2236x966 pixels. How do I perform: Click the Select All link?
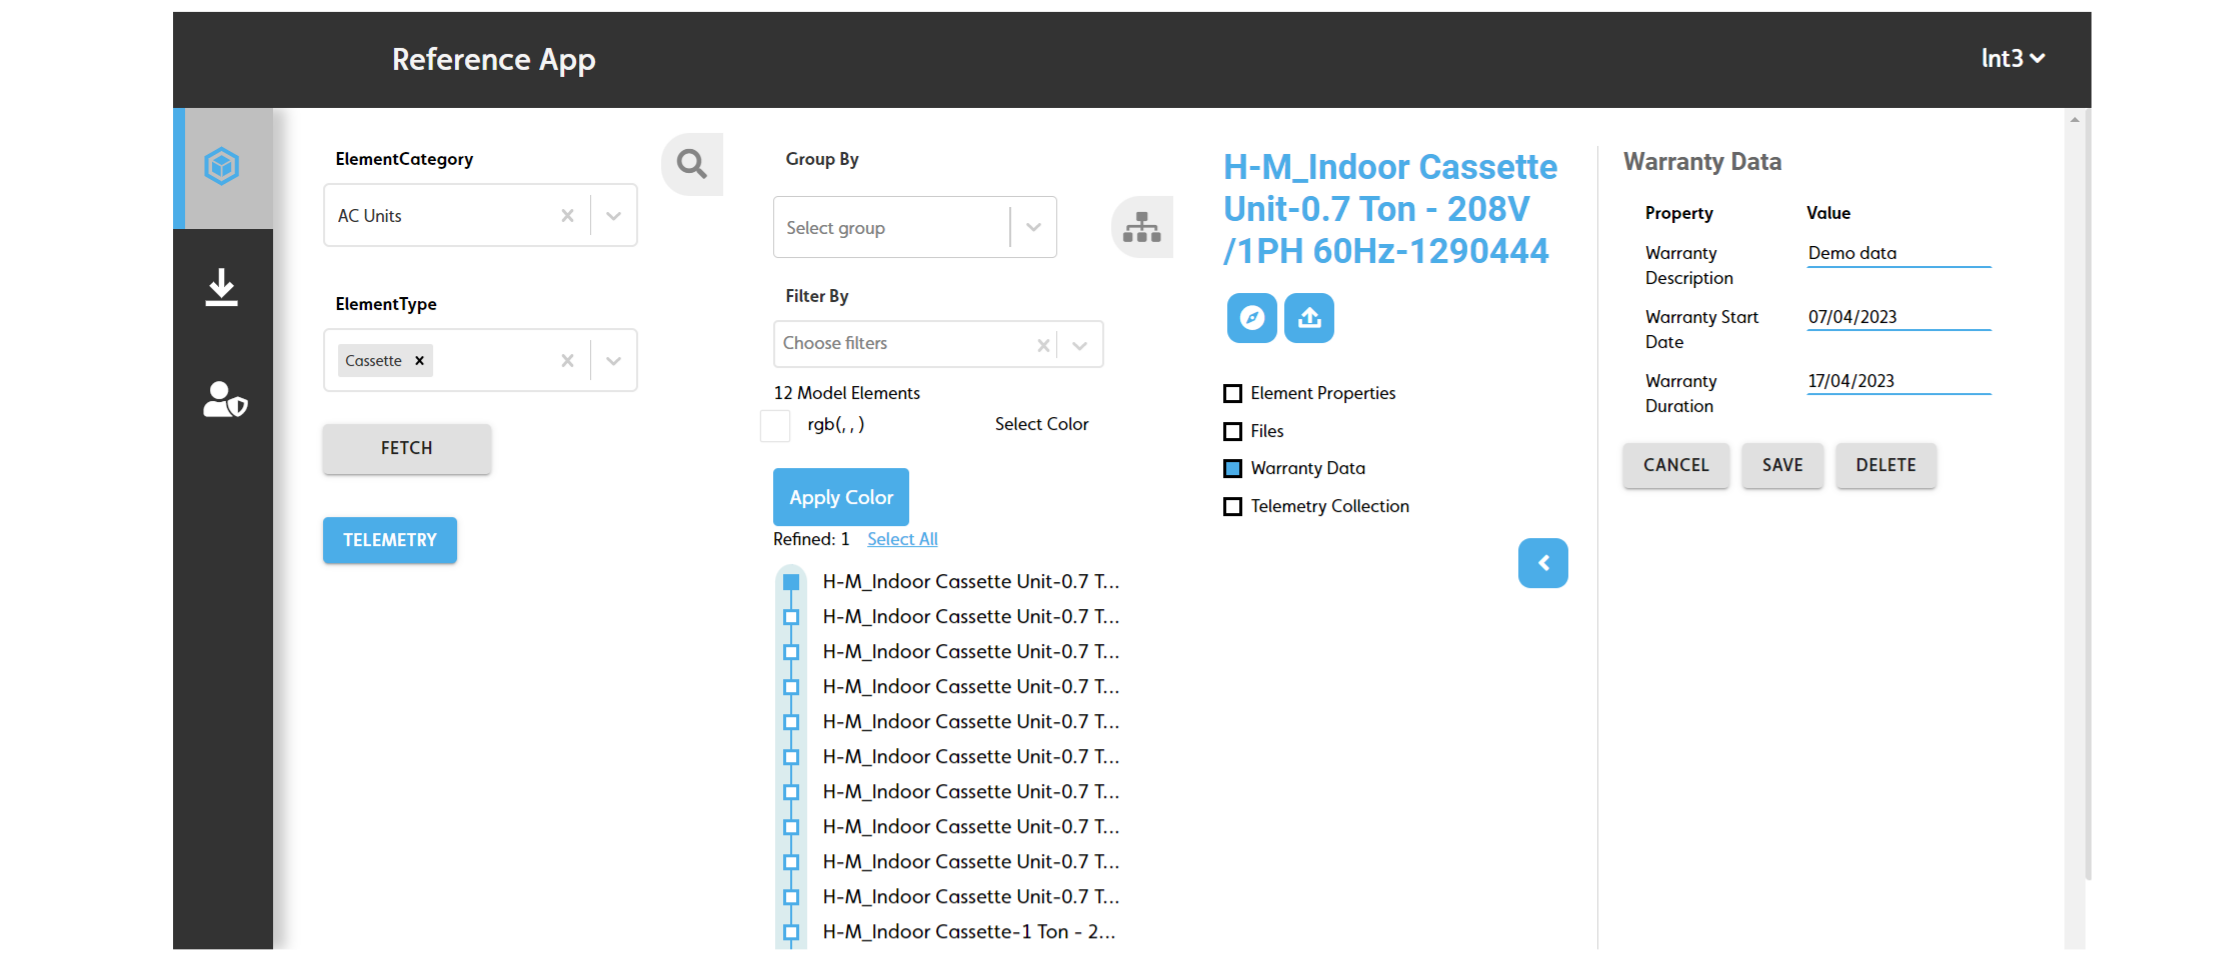(902, 540)
